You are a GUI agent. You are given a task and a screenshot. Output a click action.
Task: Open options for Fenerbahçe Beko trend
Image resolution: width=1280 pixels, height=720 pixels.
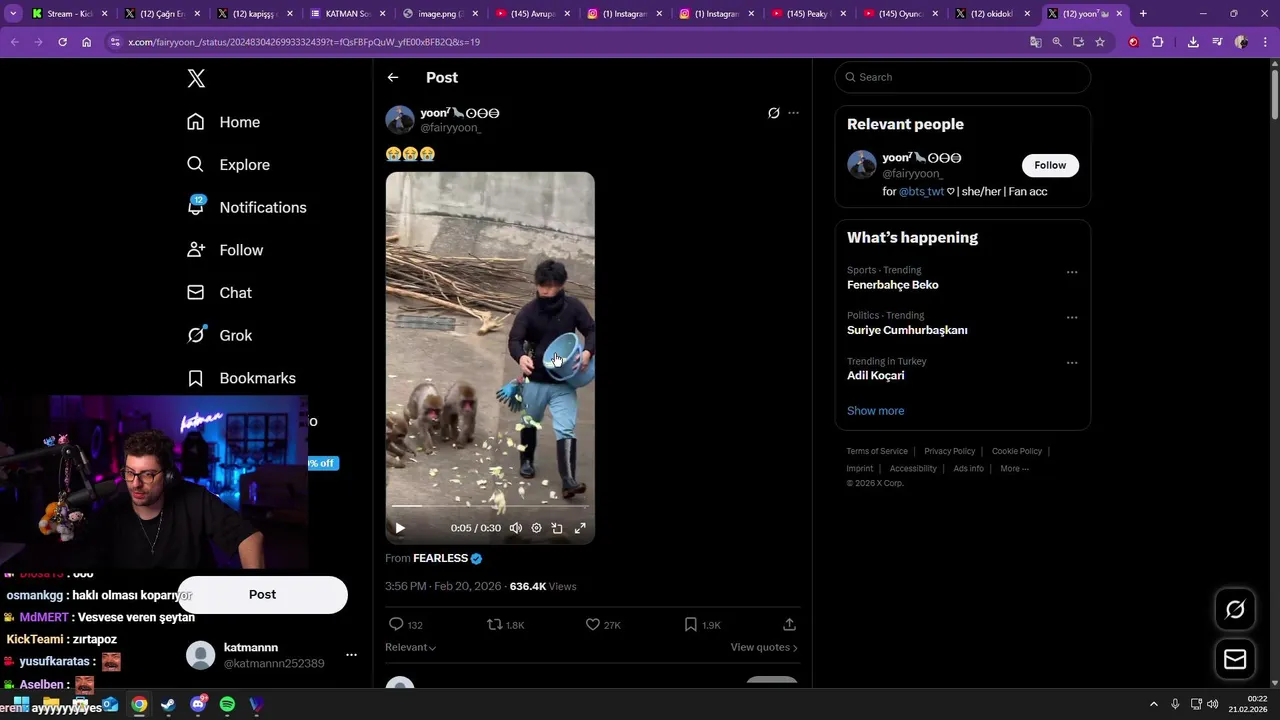(1072, 272)
